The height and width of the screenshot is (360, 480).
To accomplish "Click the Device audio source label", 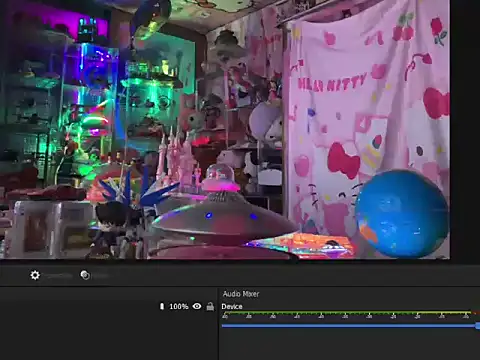I will (232, 306).
